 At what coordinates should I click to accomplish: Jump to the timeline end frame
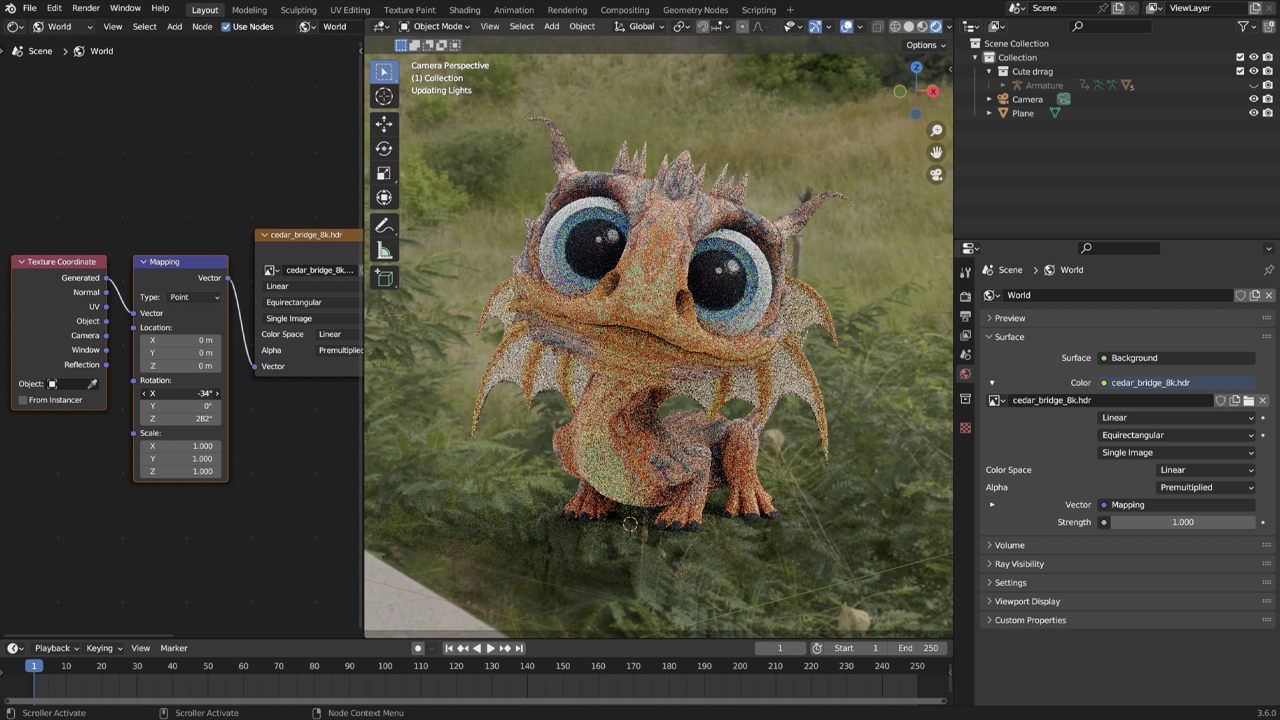pos(519,648)
